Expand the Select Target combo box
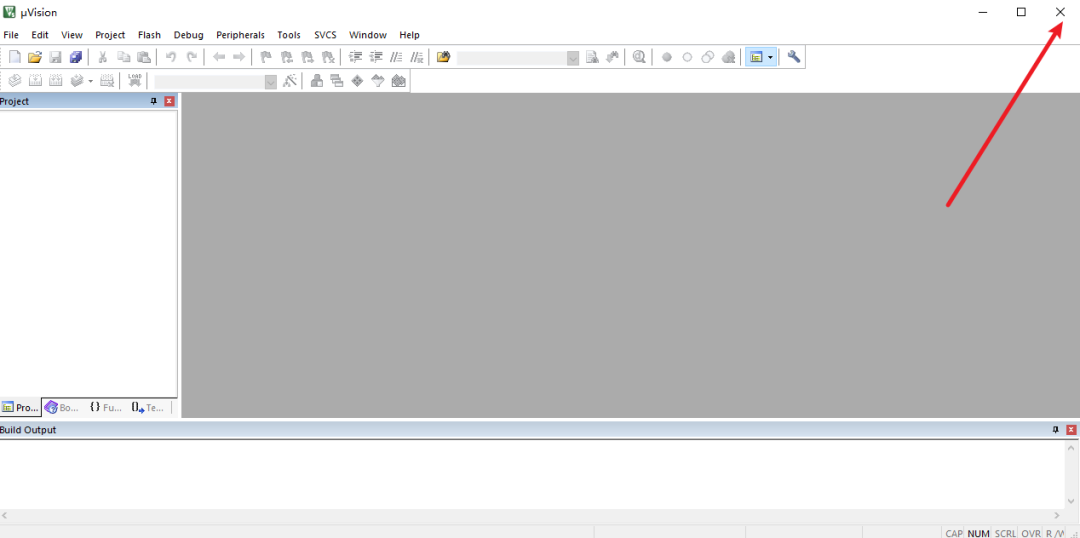The width and height of the screenshot is (1080, 538). [271, 81]
